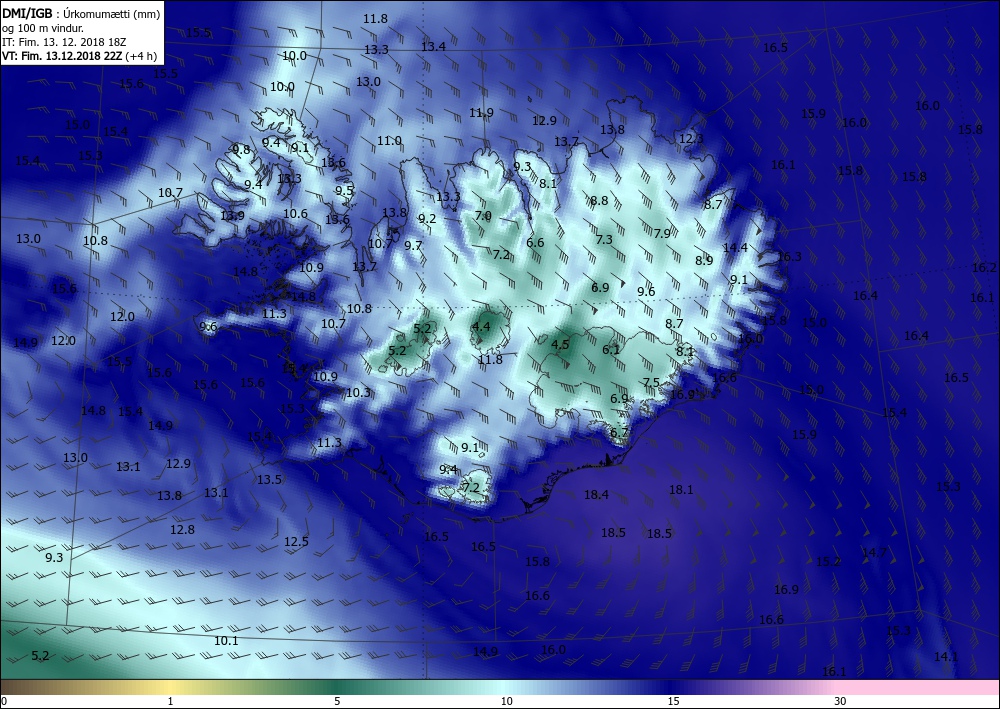Click the map value '11.9'
The width and height of the screenshot is (1000, 709).
point(481,113)
